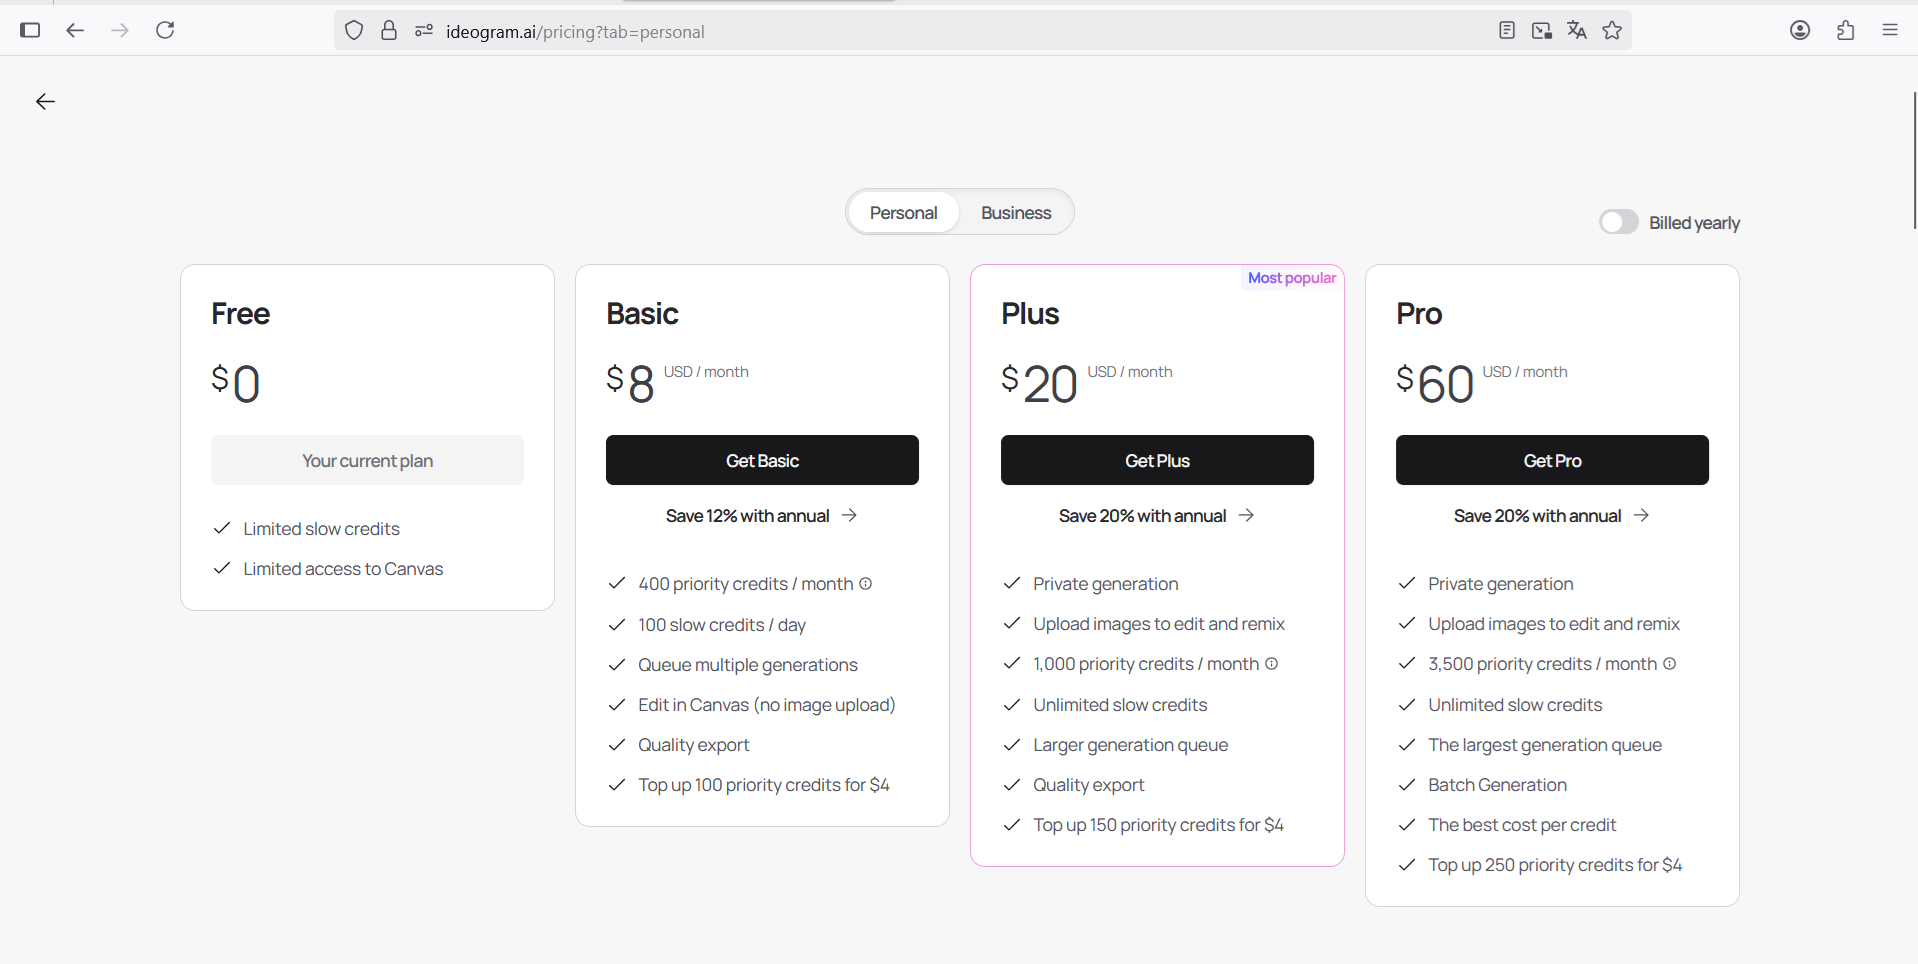Click info icon beside 400 priority credits
The width and height of the screenshot is (1918, 964).
pyautogui.click(x=866, y=584)
